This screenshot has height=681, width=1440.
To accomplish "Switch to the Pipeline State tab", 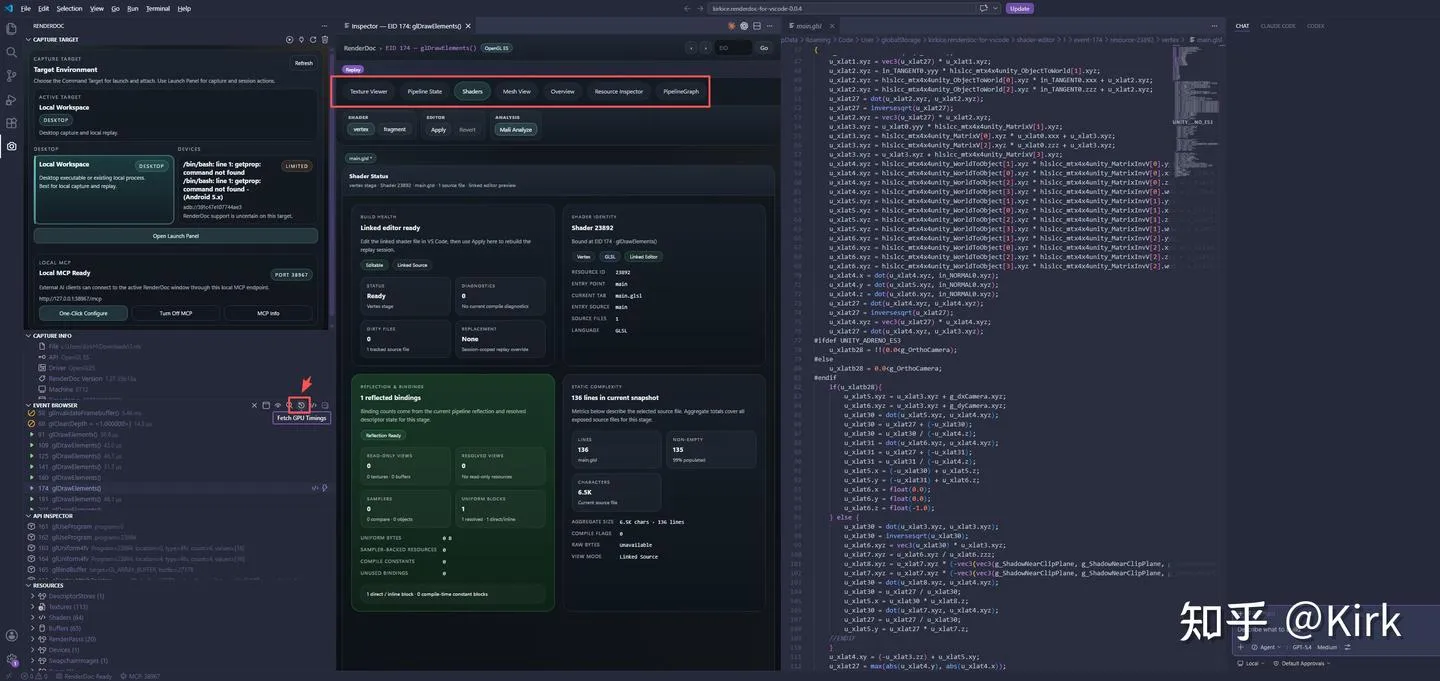I will tap(425, 91).
